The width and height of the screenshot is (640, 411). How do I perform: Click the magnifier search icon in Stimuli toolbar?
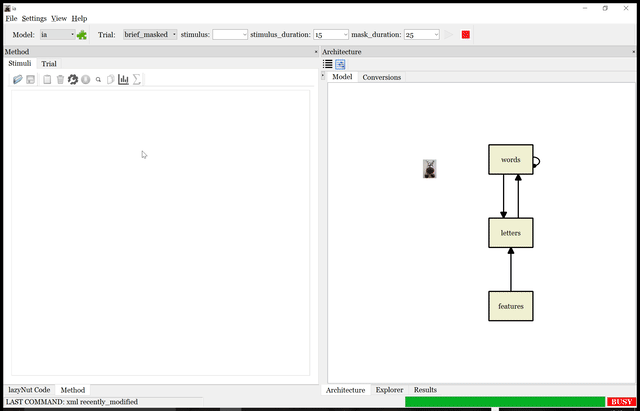98,79
